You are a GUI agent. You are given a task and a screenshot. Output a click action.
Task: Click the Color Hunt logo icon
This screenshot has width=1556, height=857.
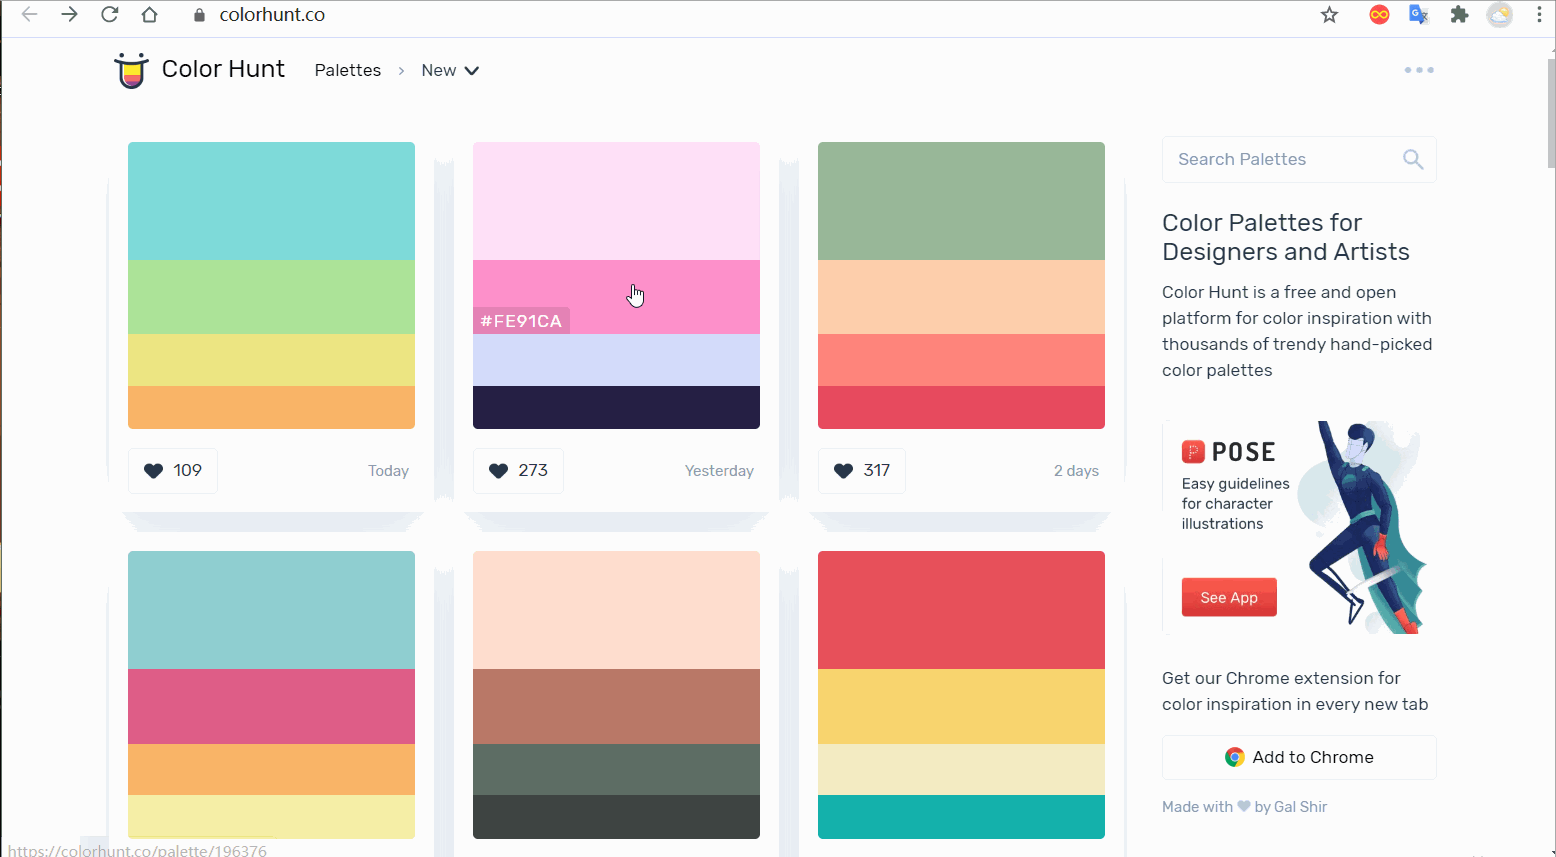pyautogui.click(x=131, y=70)
